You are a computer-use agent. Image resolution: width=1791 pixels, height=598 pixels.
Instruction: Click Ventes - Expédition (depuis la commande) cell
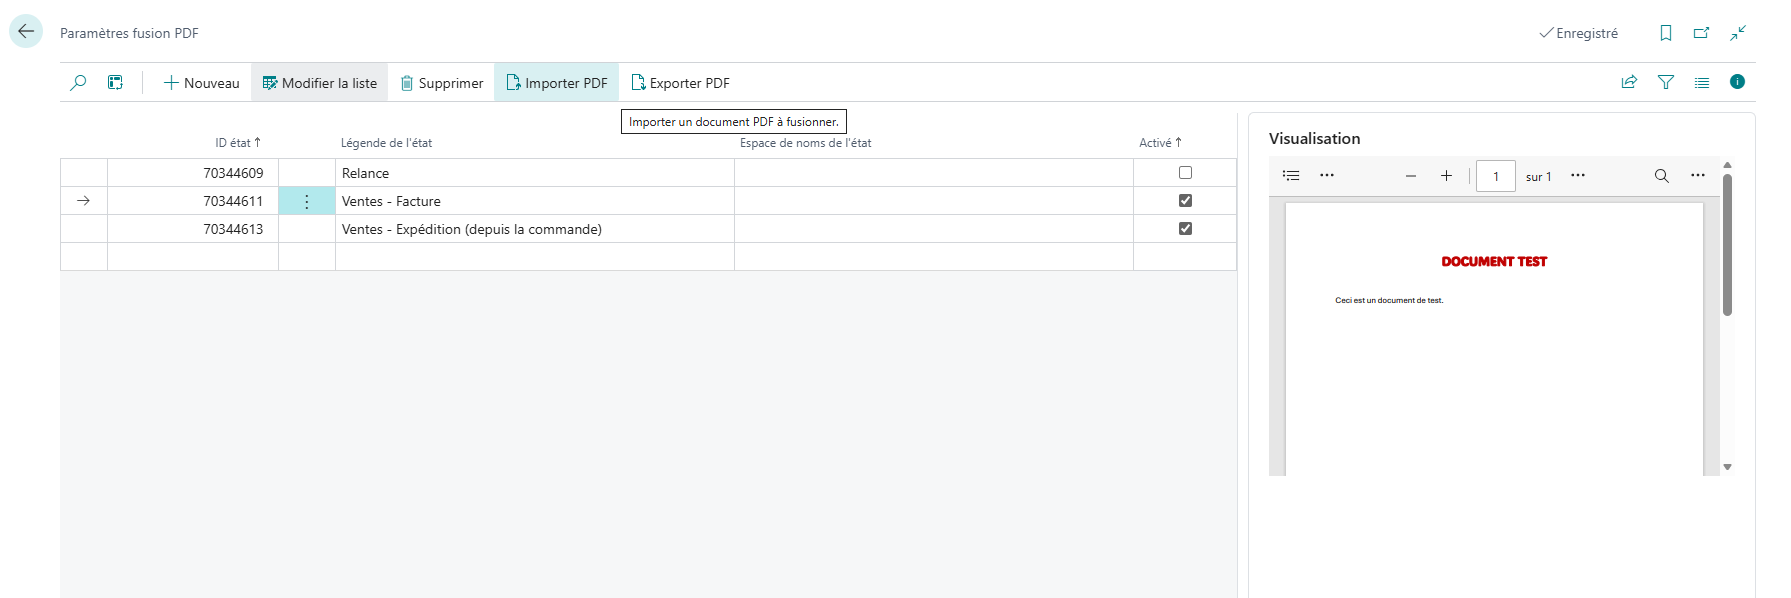(535, 229)
